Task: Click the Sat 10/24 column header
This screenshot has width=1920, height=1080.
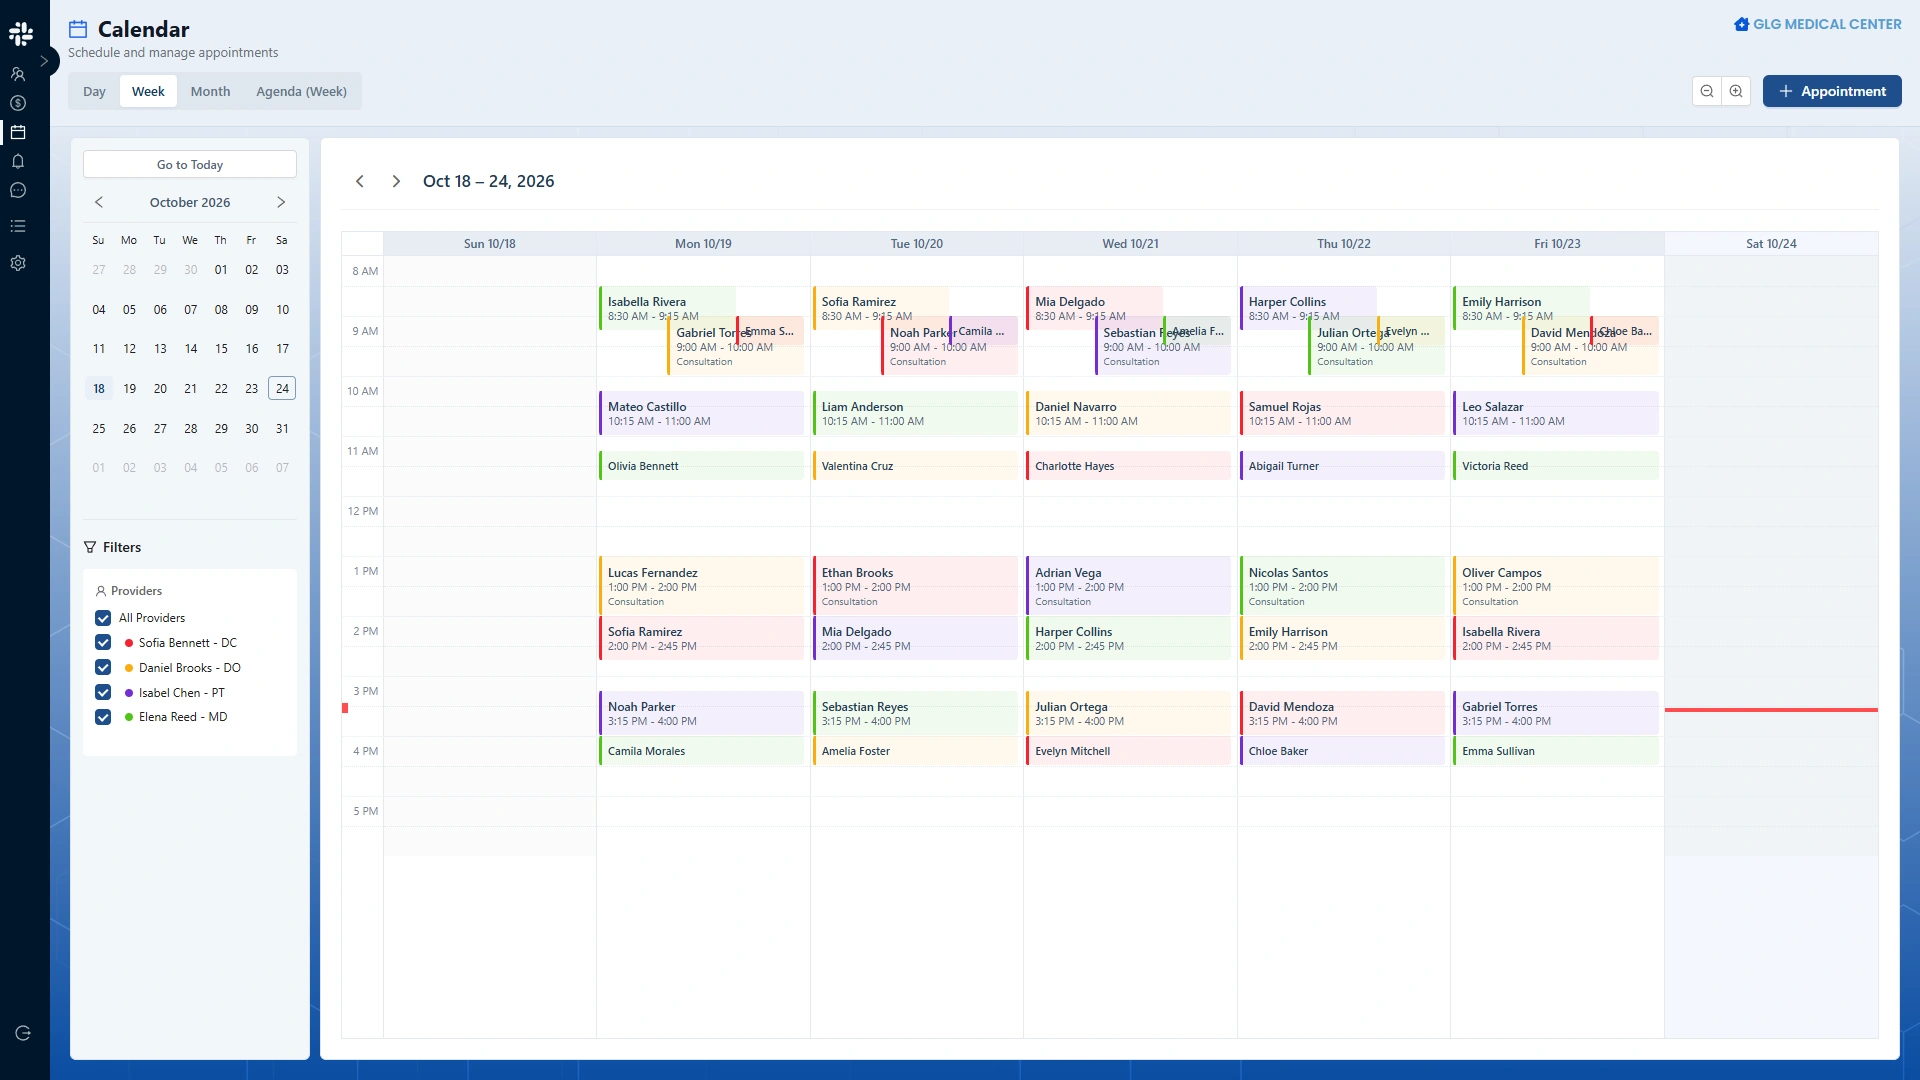Action: click(1771, 244)
